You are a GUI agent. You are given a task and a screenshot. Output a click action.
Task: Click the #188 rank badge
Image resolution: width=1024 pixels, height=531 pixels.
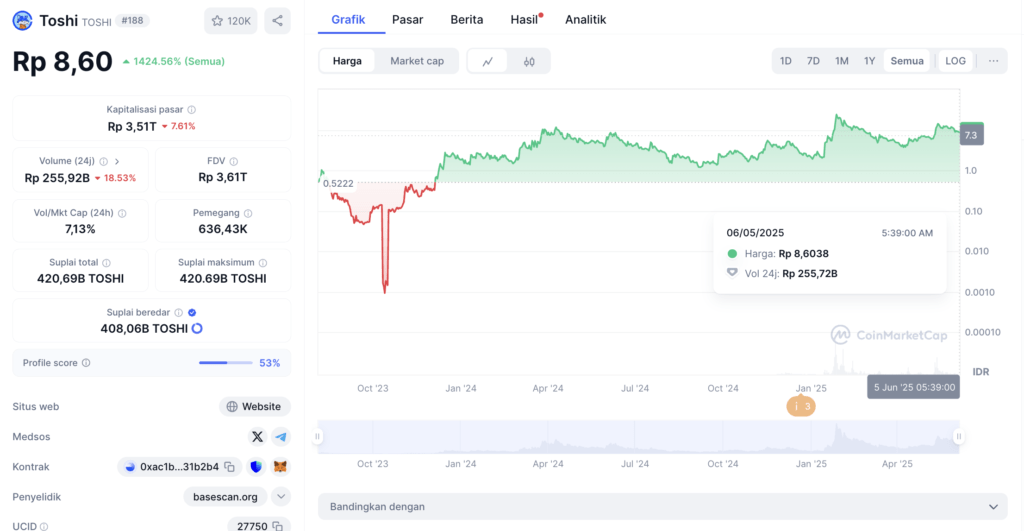133,21
